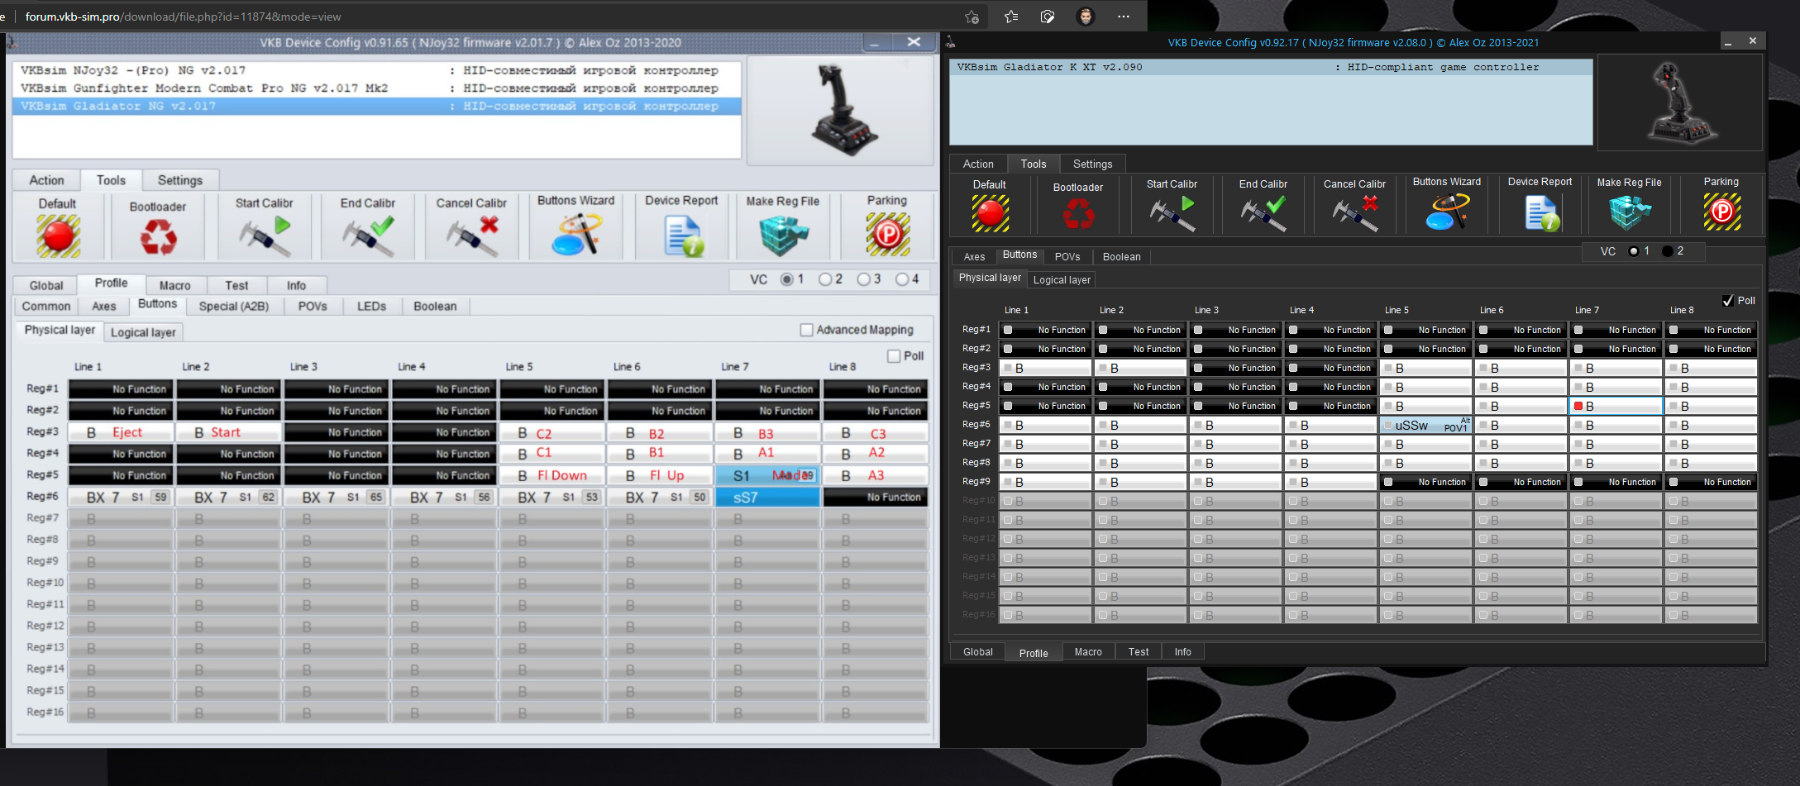Screen dimensions: 1800x786
Task: Open the browser profile avatar
Action: (1086, 16)
